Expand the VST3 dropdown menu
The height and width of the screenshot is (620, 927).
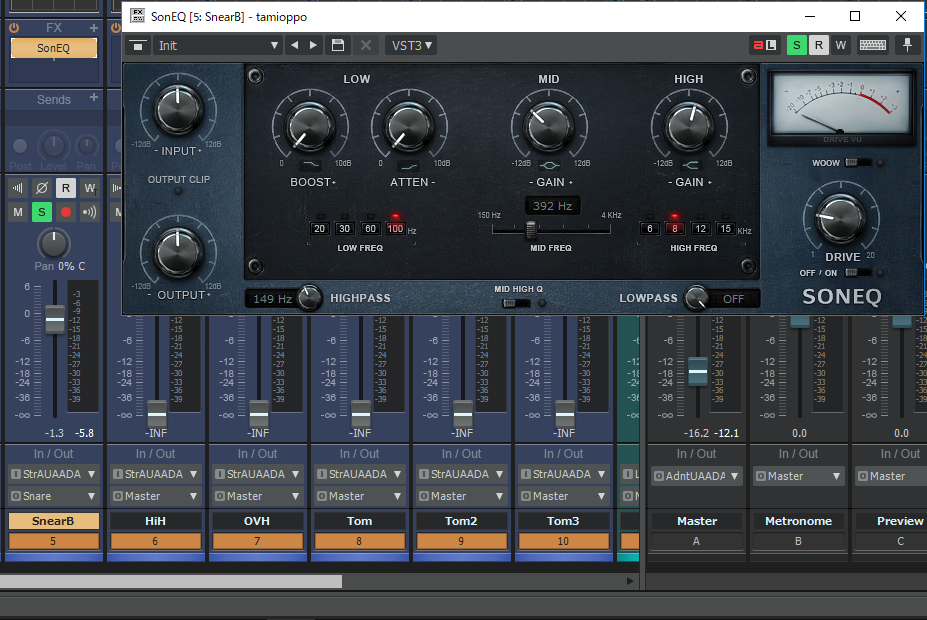click(x=410, y=45)
